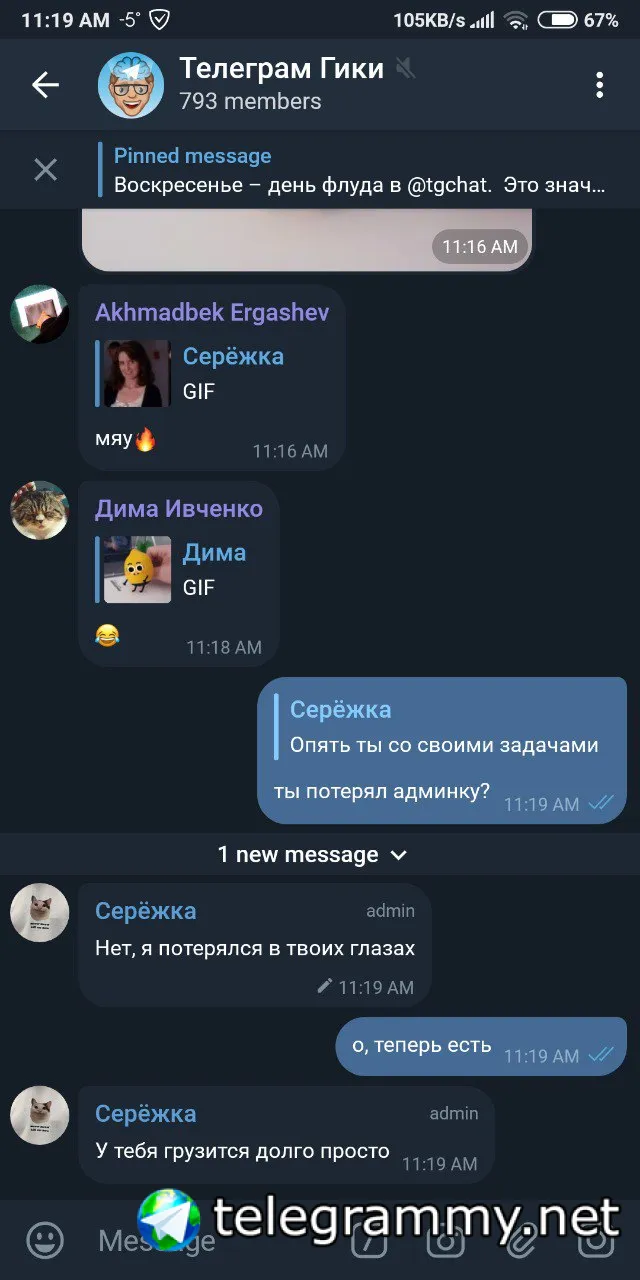Tap the attach paperclip icon

coord(519,1241)
